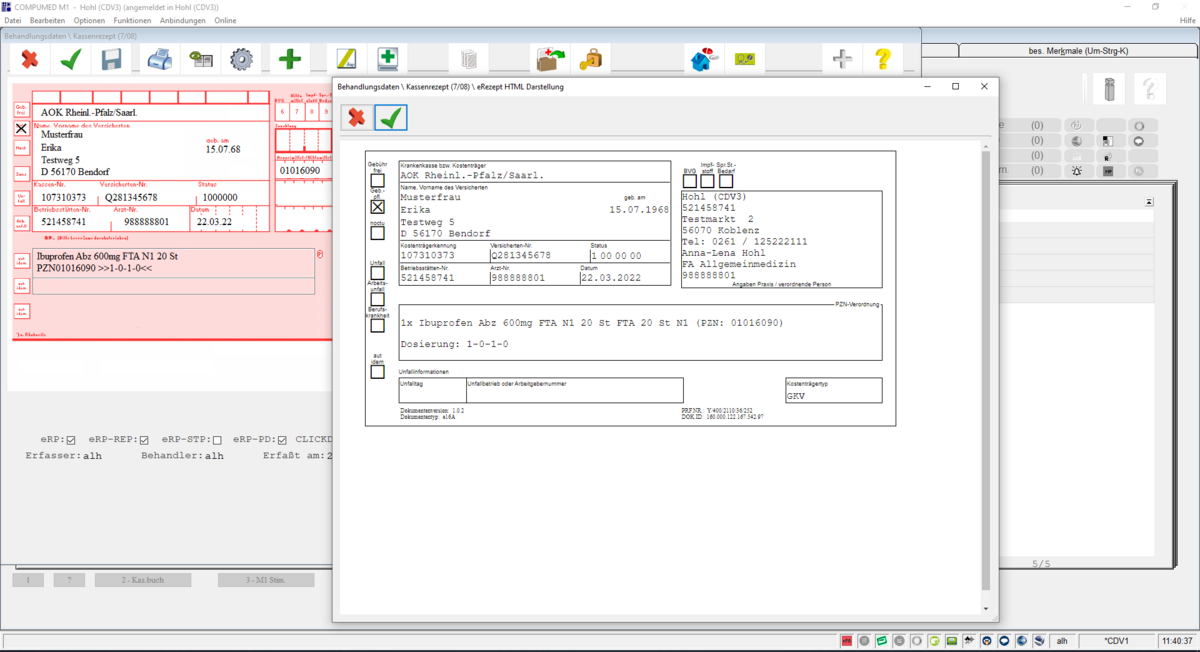Click the '2 - Kas.buch' button

tap(143, 580)
